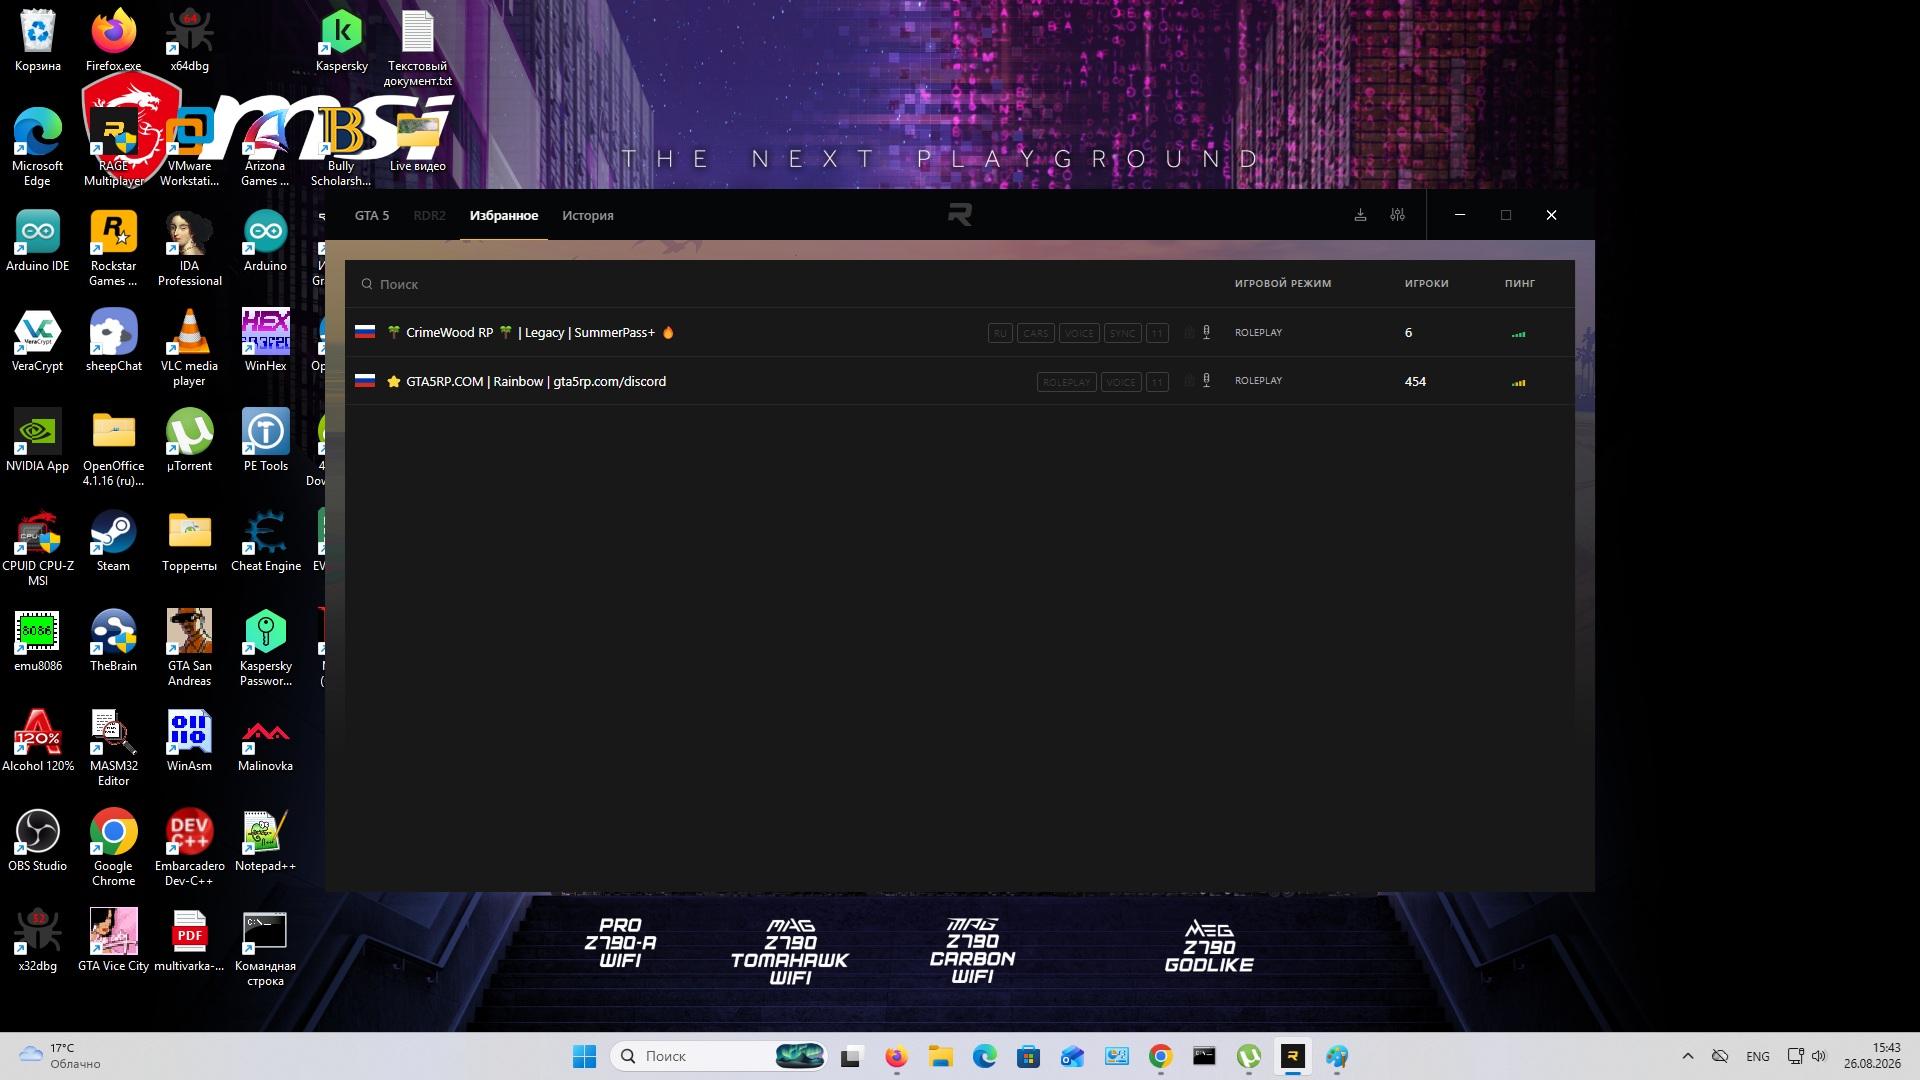Select the IDA Professional desktop icon

coord(190,248)
